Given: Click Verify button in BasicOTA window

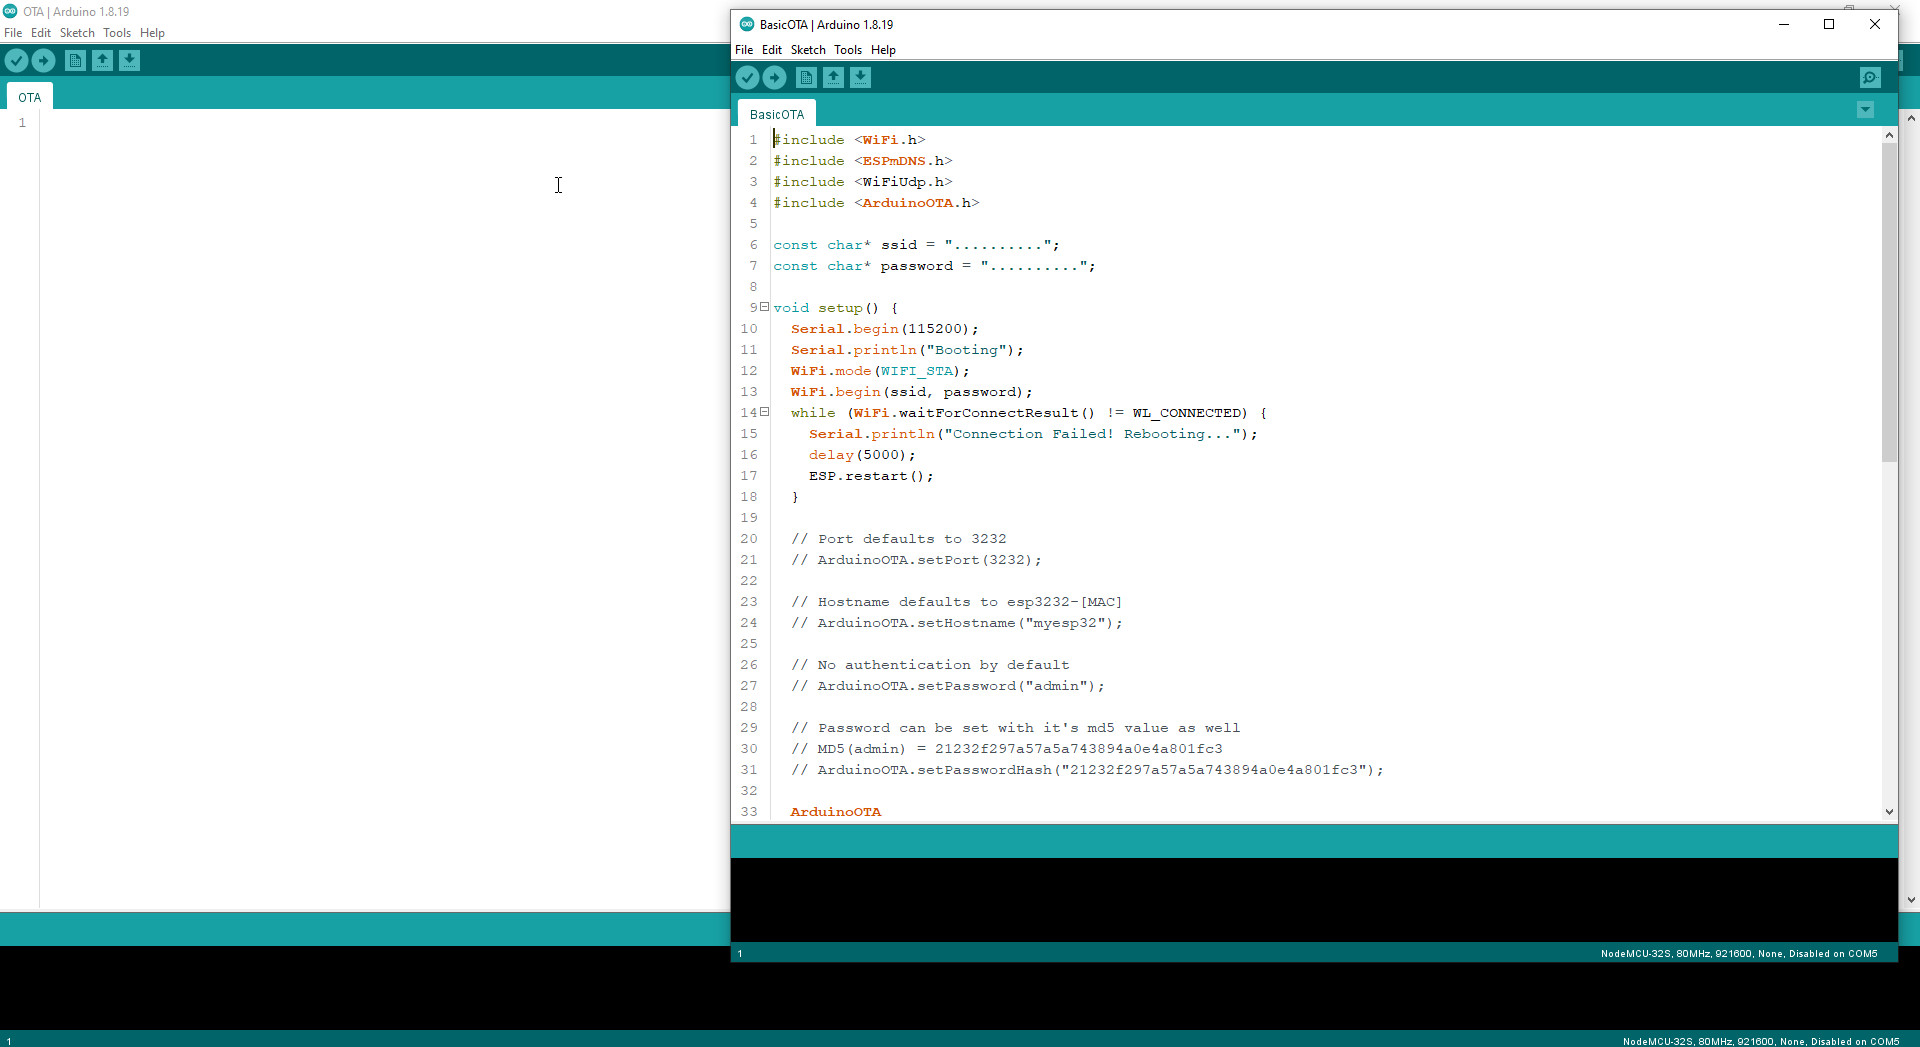Looking at the screenshot, I should (747, 78).
